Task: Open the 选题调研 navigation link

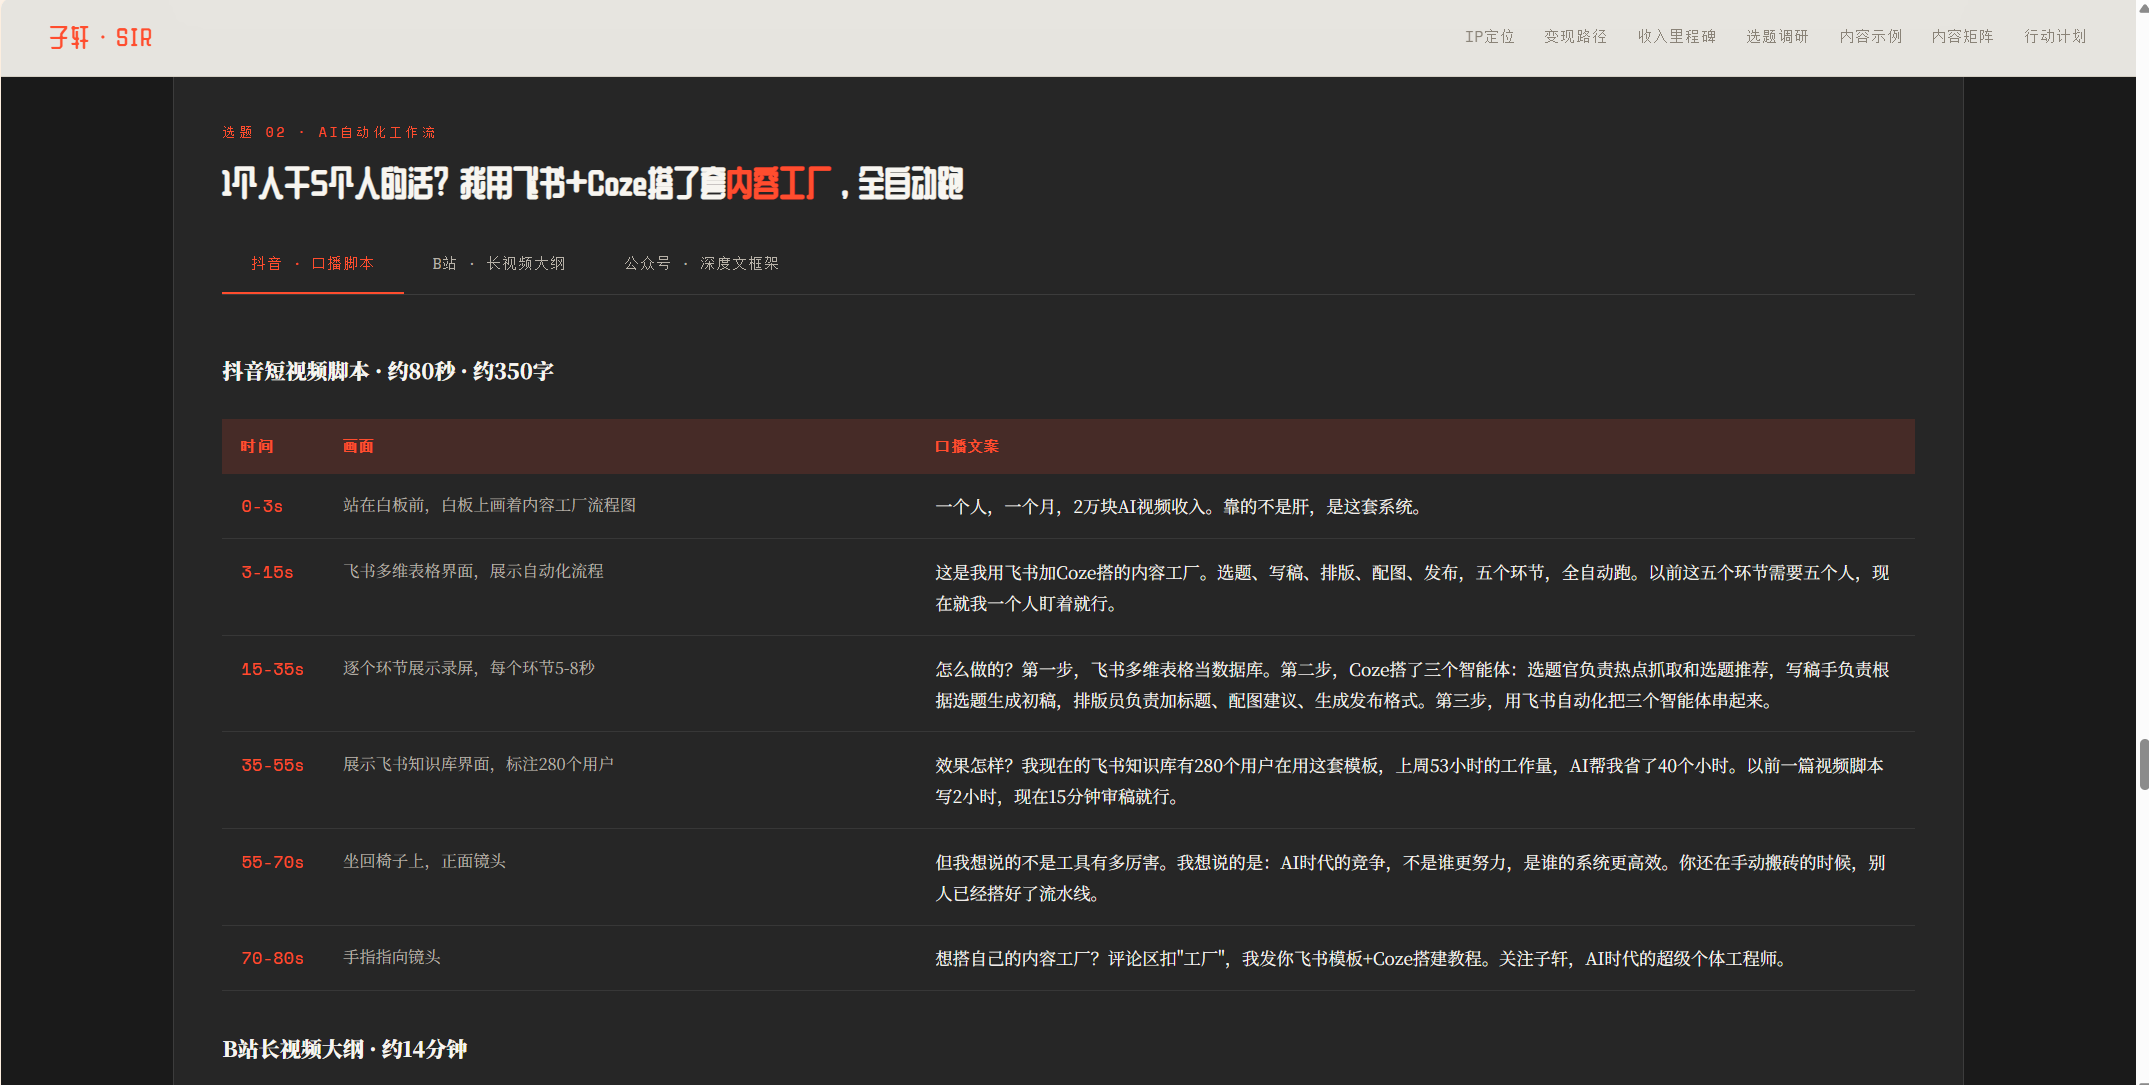Action: click(1777, 37)
